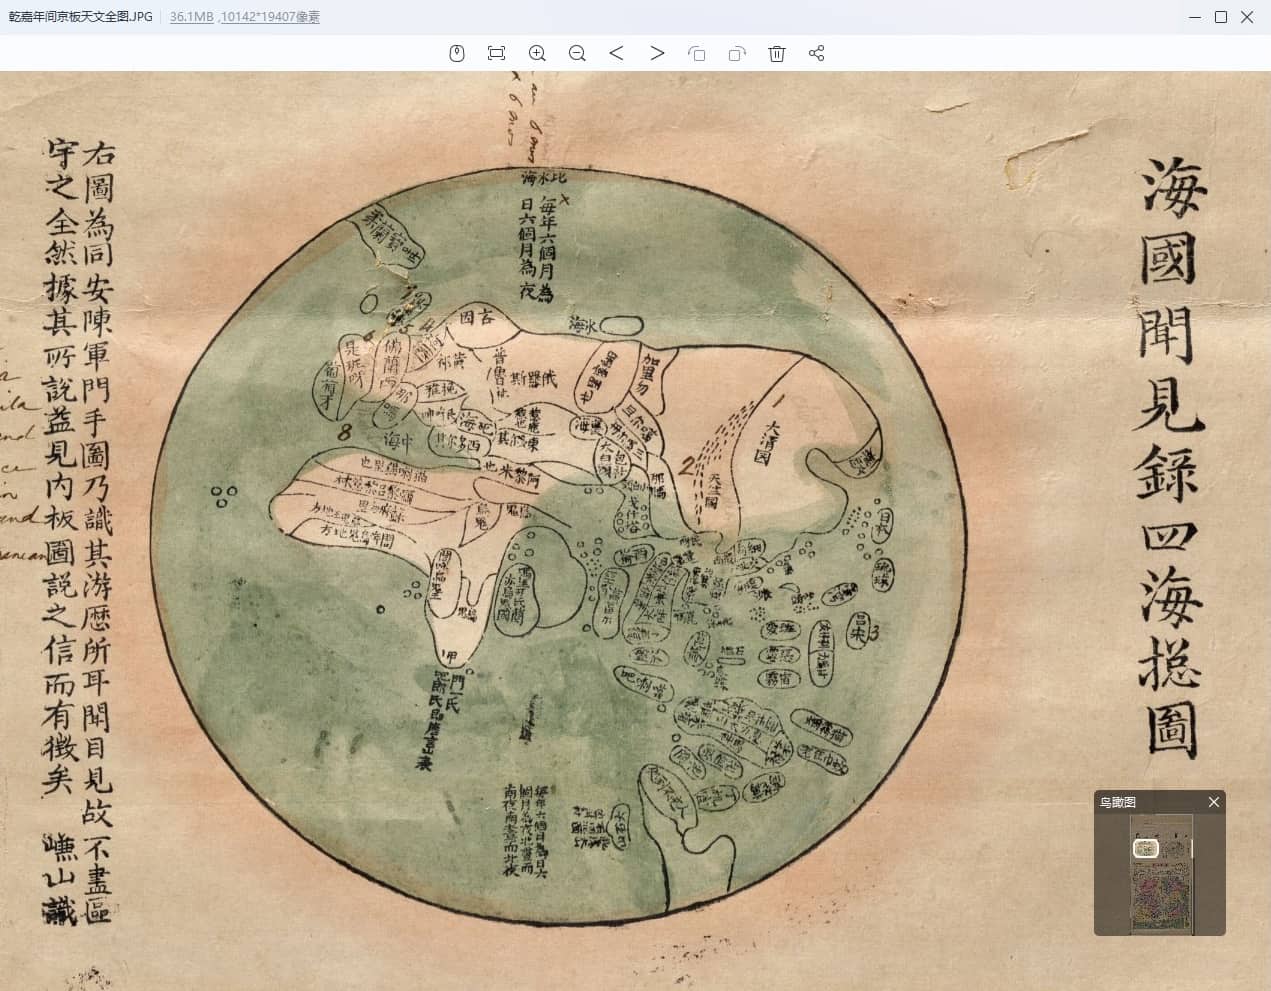Rotate image clockwise

tap(737, 54)
